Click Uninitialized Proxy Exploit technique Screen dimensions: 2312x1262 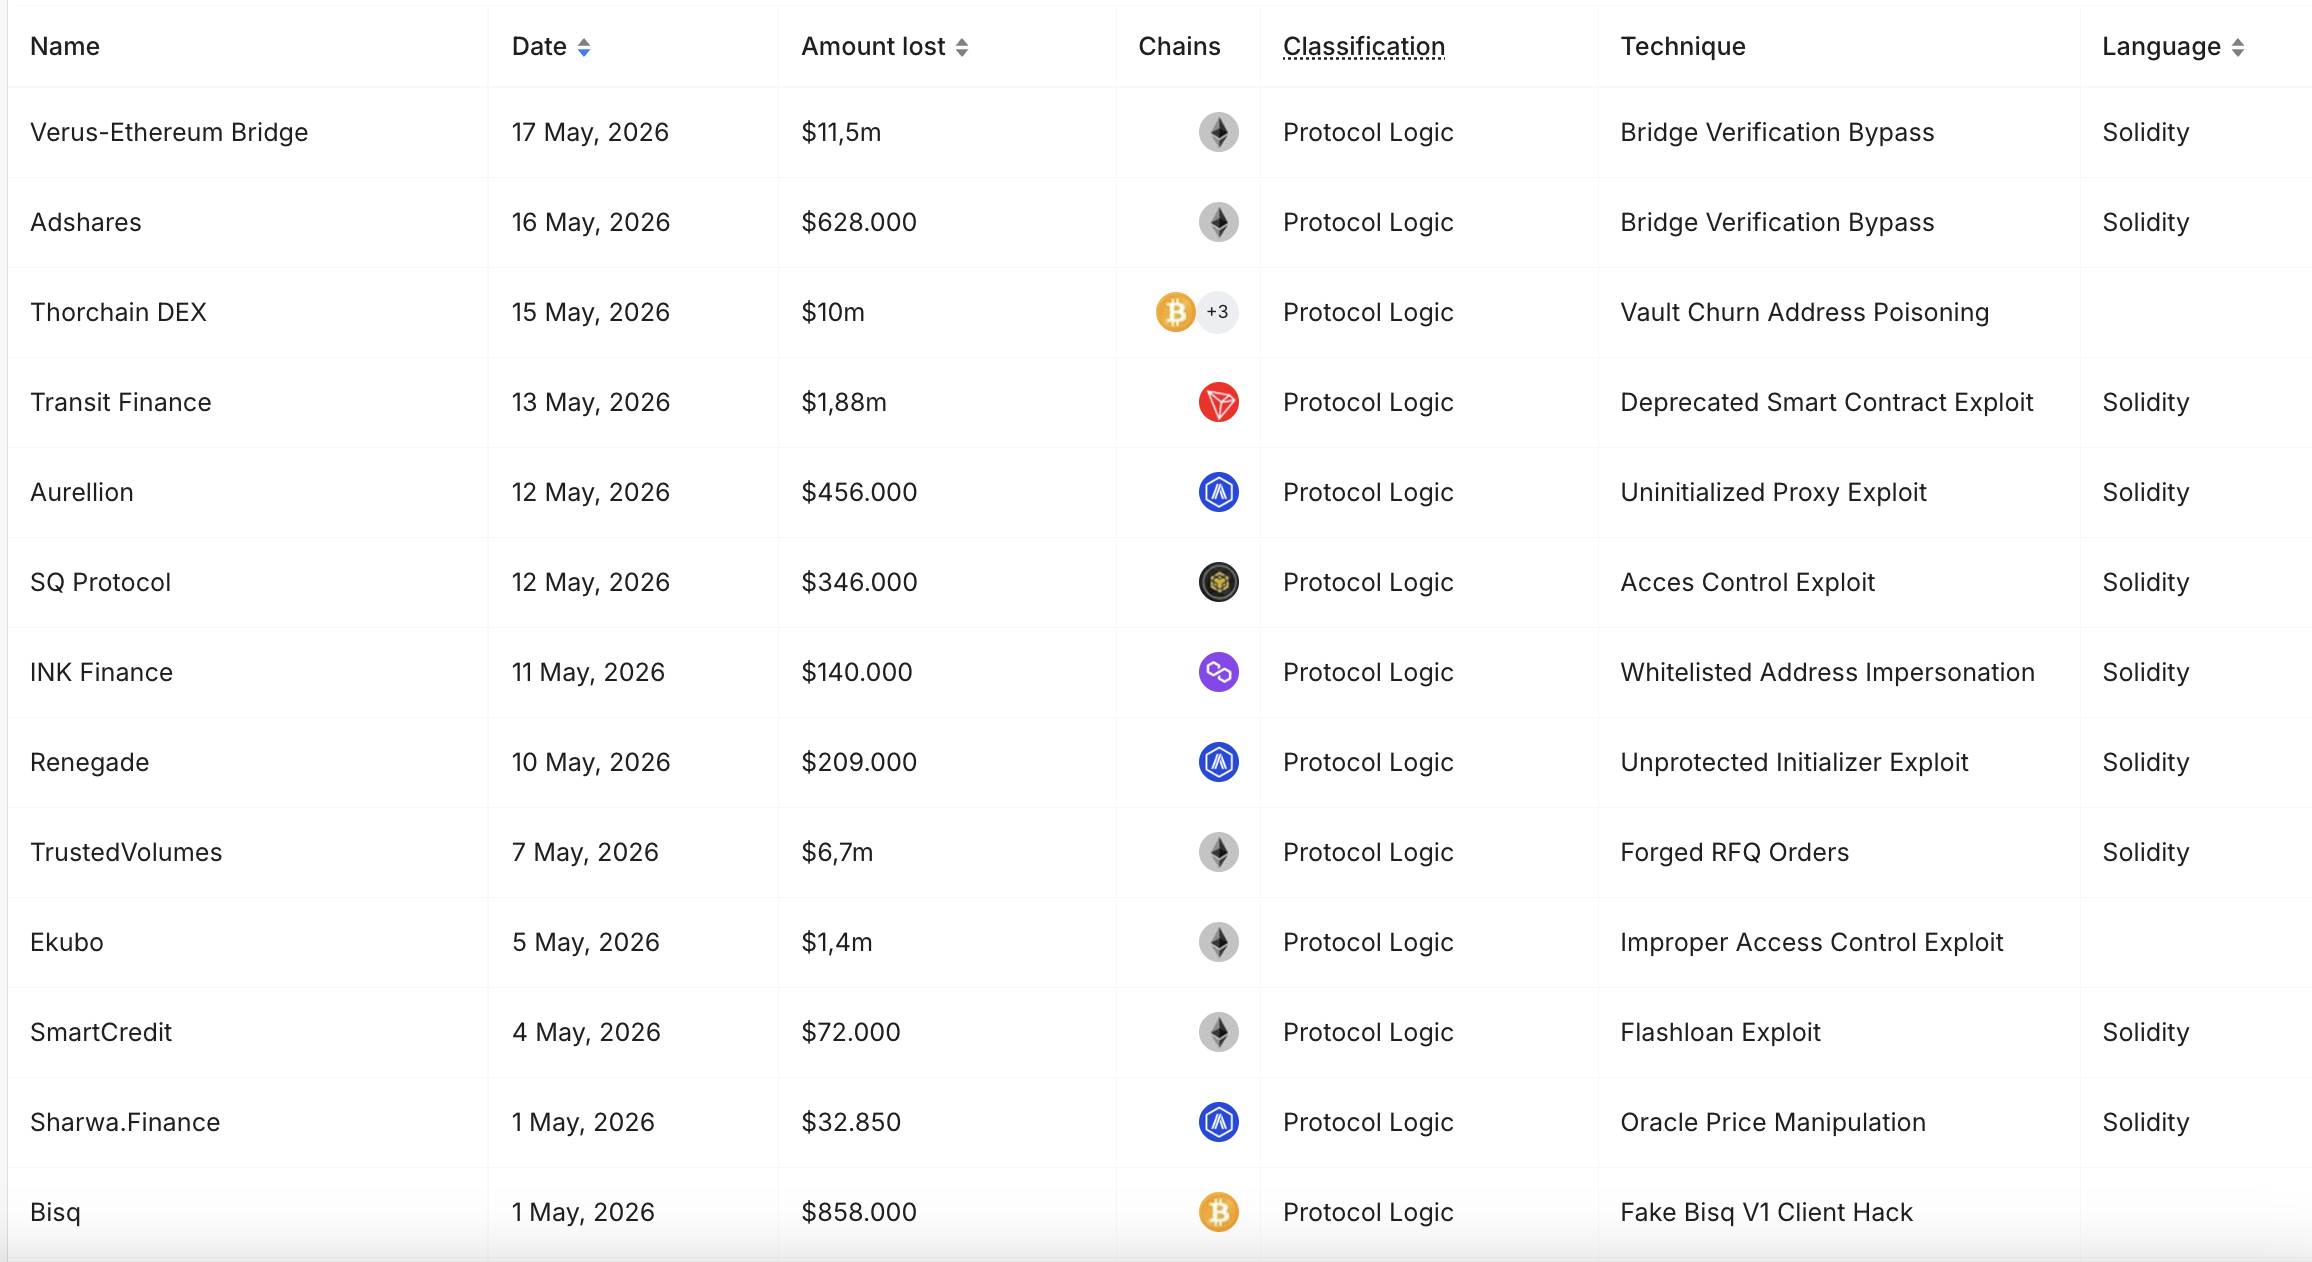[x=1773, y=492]
